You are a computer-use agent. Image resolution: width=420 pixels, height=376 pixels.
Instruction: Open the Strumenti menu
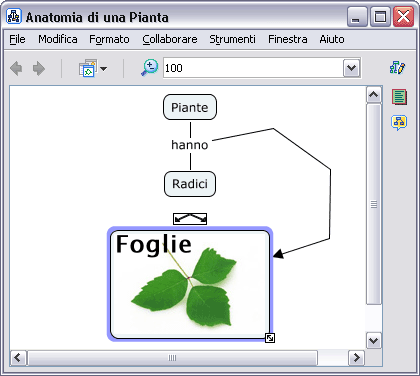[x=232, y=39]
